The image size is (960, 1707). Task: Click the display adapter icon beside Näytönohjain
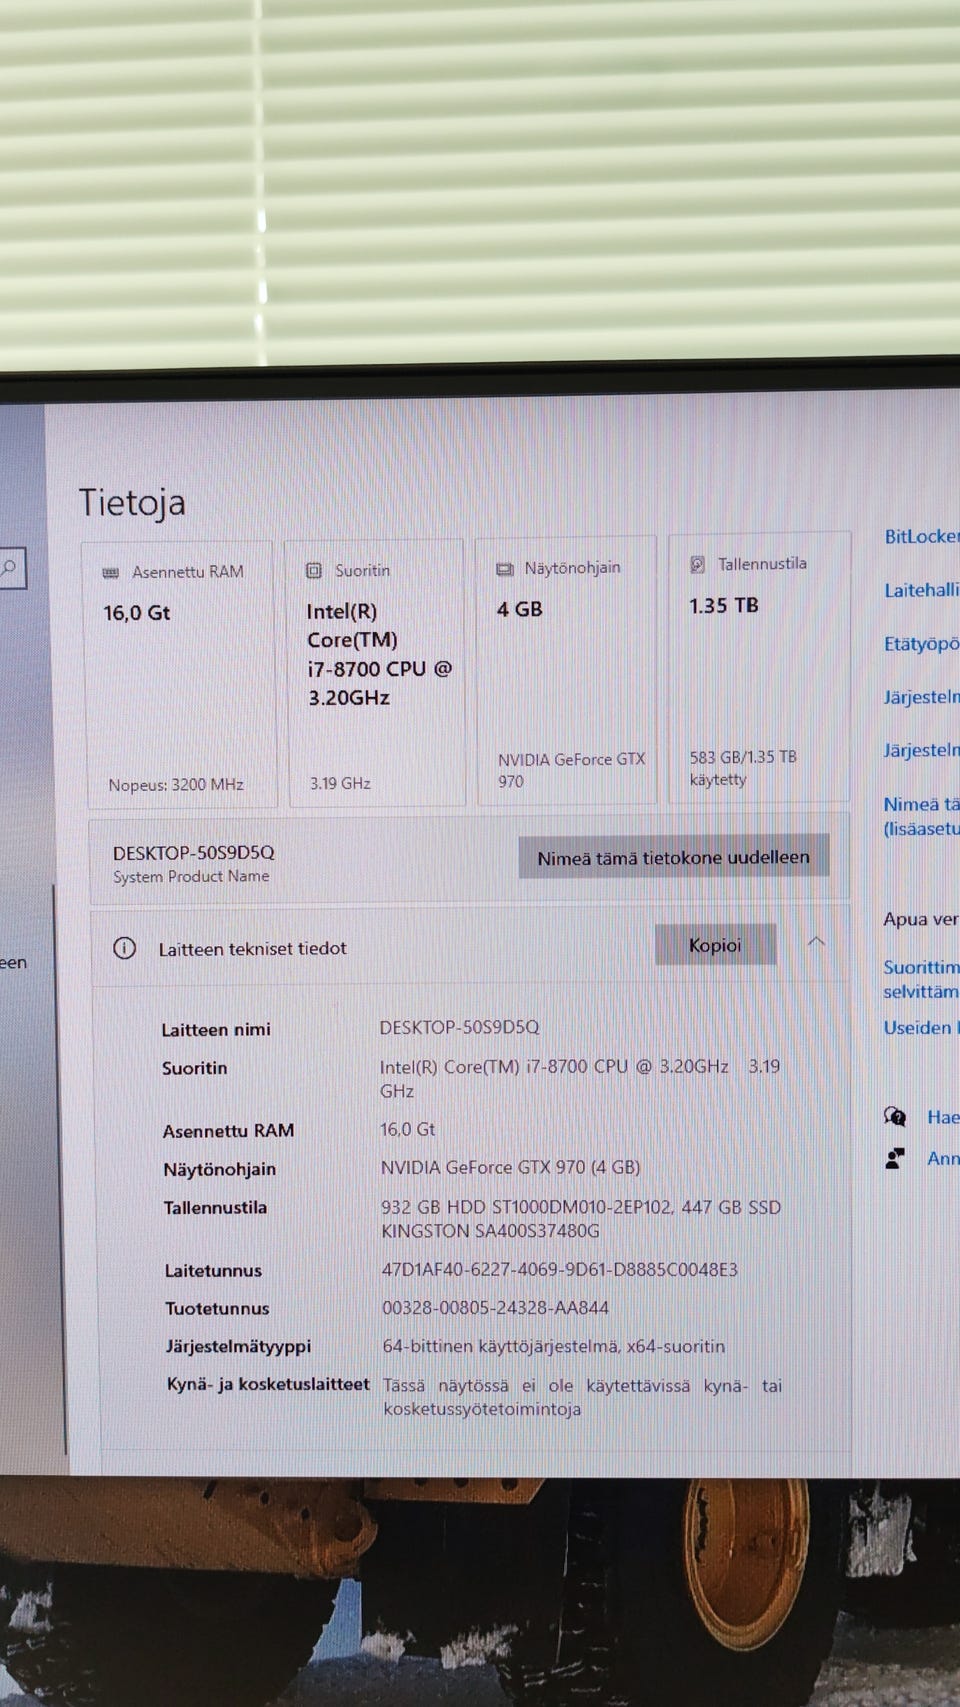[505, 568]
